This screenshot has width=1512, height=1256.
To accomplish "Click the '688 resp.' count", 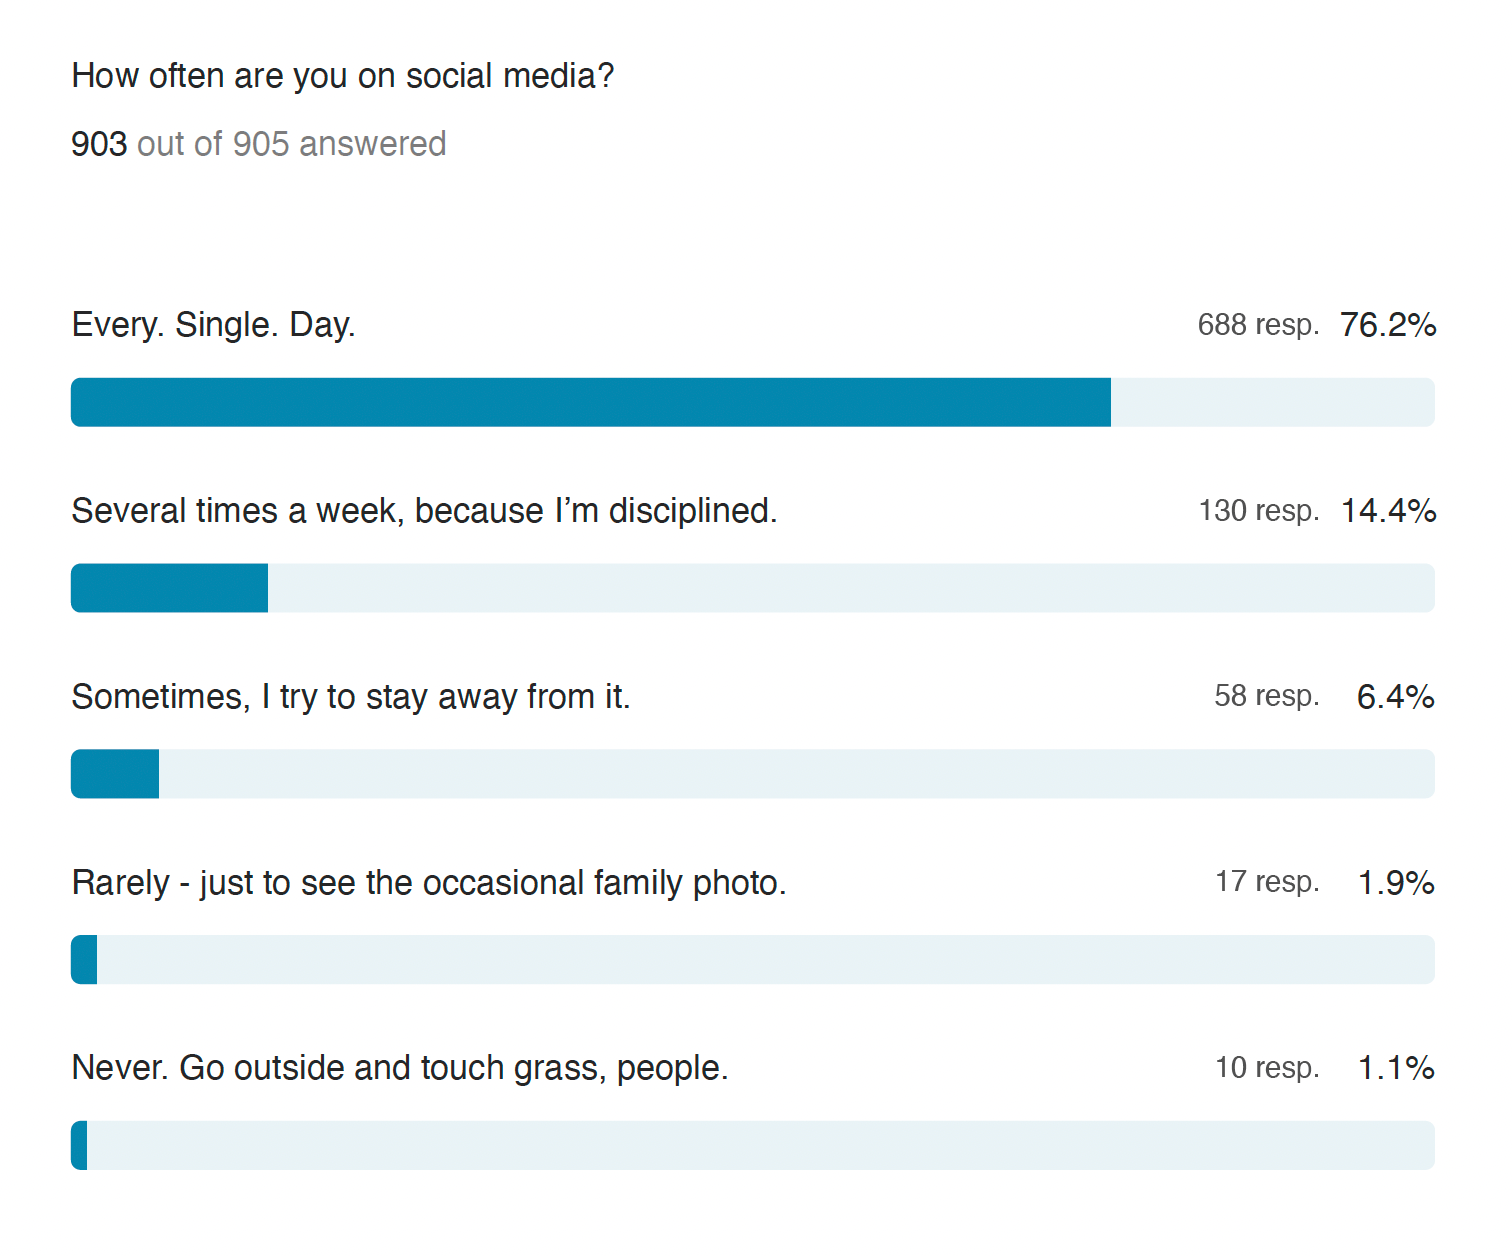I will click(1259, 325).
